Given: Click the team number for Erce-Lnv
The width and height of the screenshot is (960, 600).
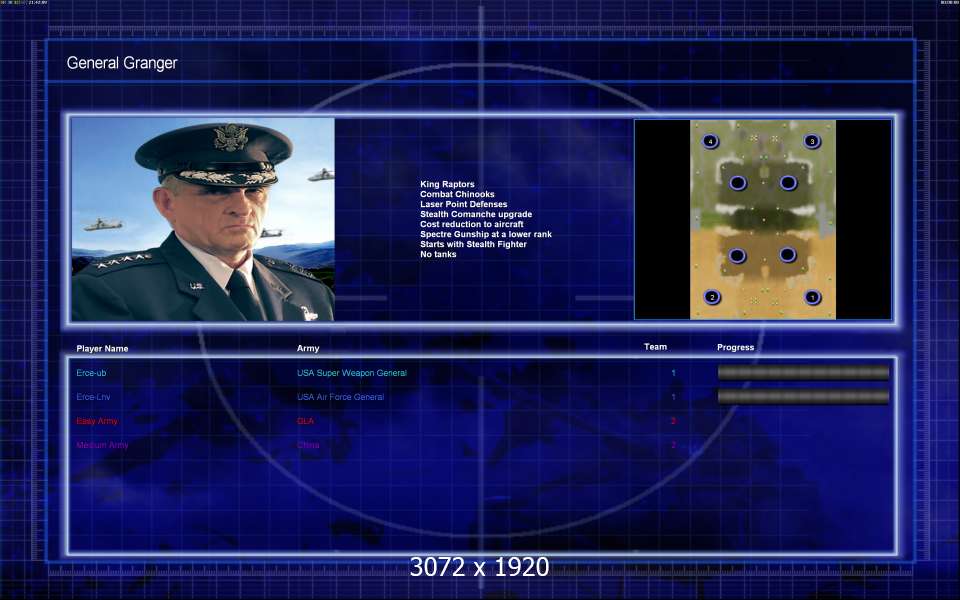Looking at the screenshot, I should pyautogui.click(x=673, y=397).
